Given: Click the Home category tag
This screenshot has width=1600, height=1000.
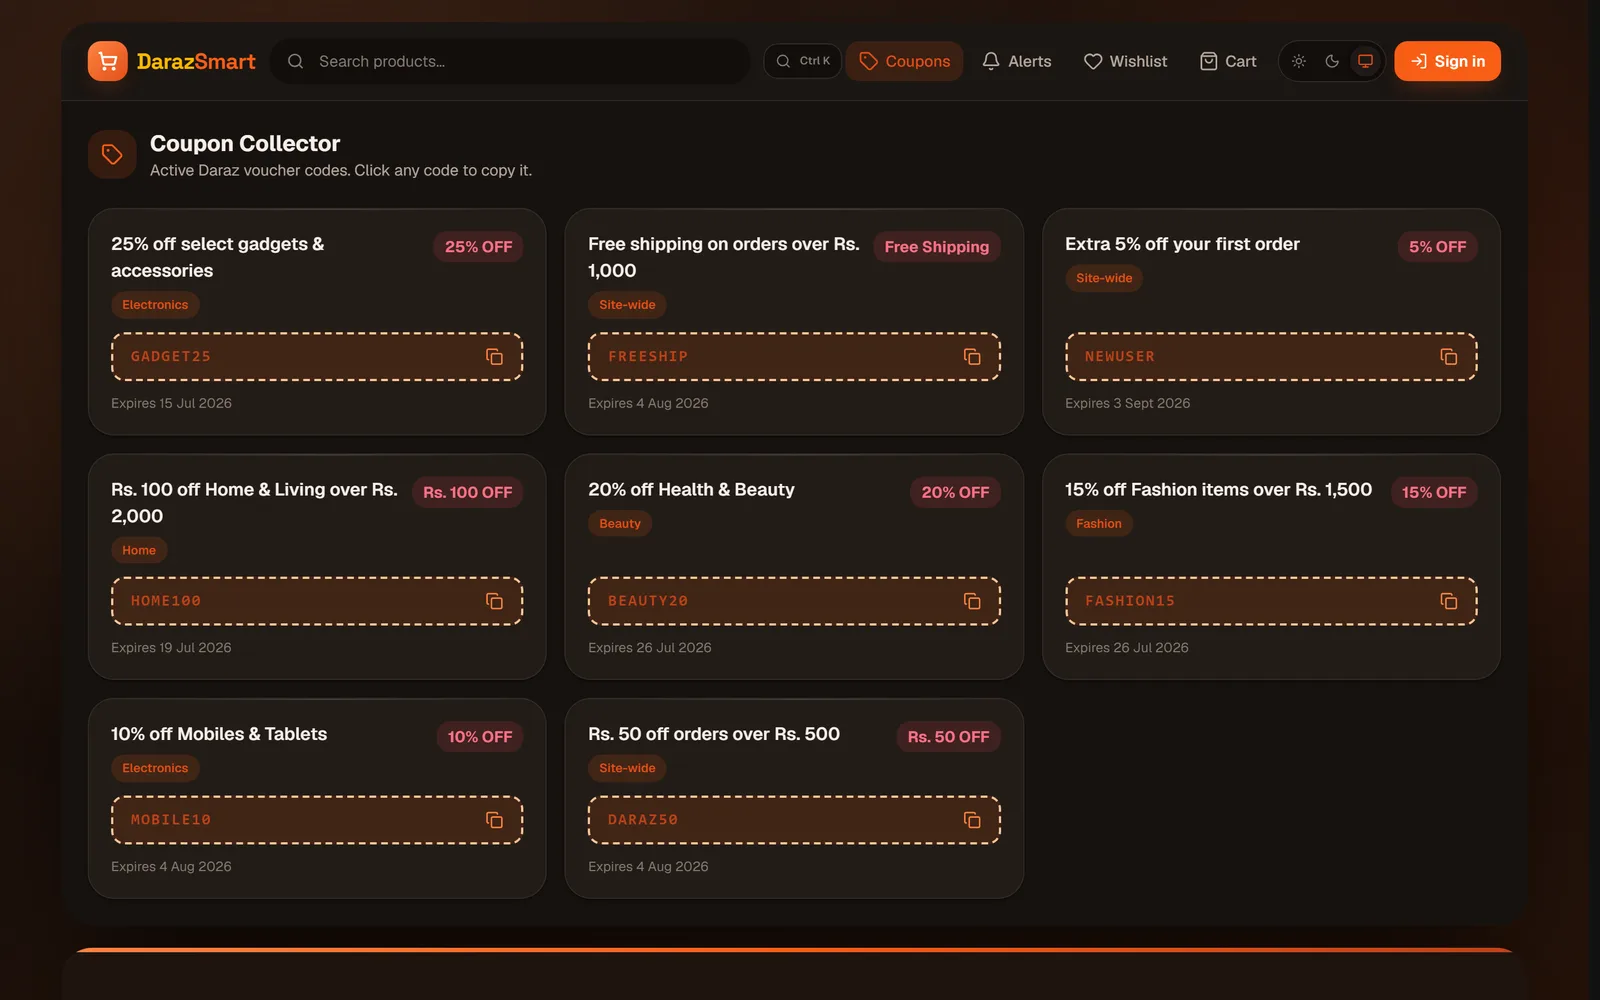Looking at the screenshot, I should (139, 550).
